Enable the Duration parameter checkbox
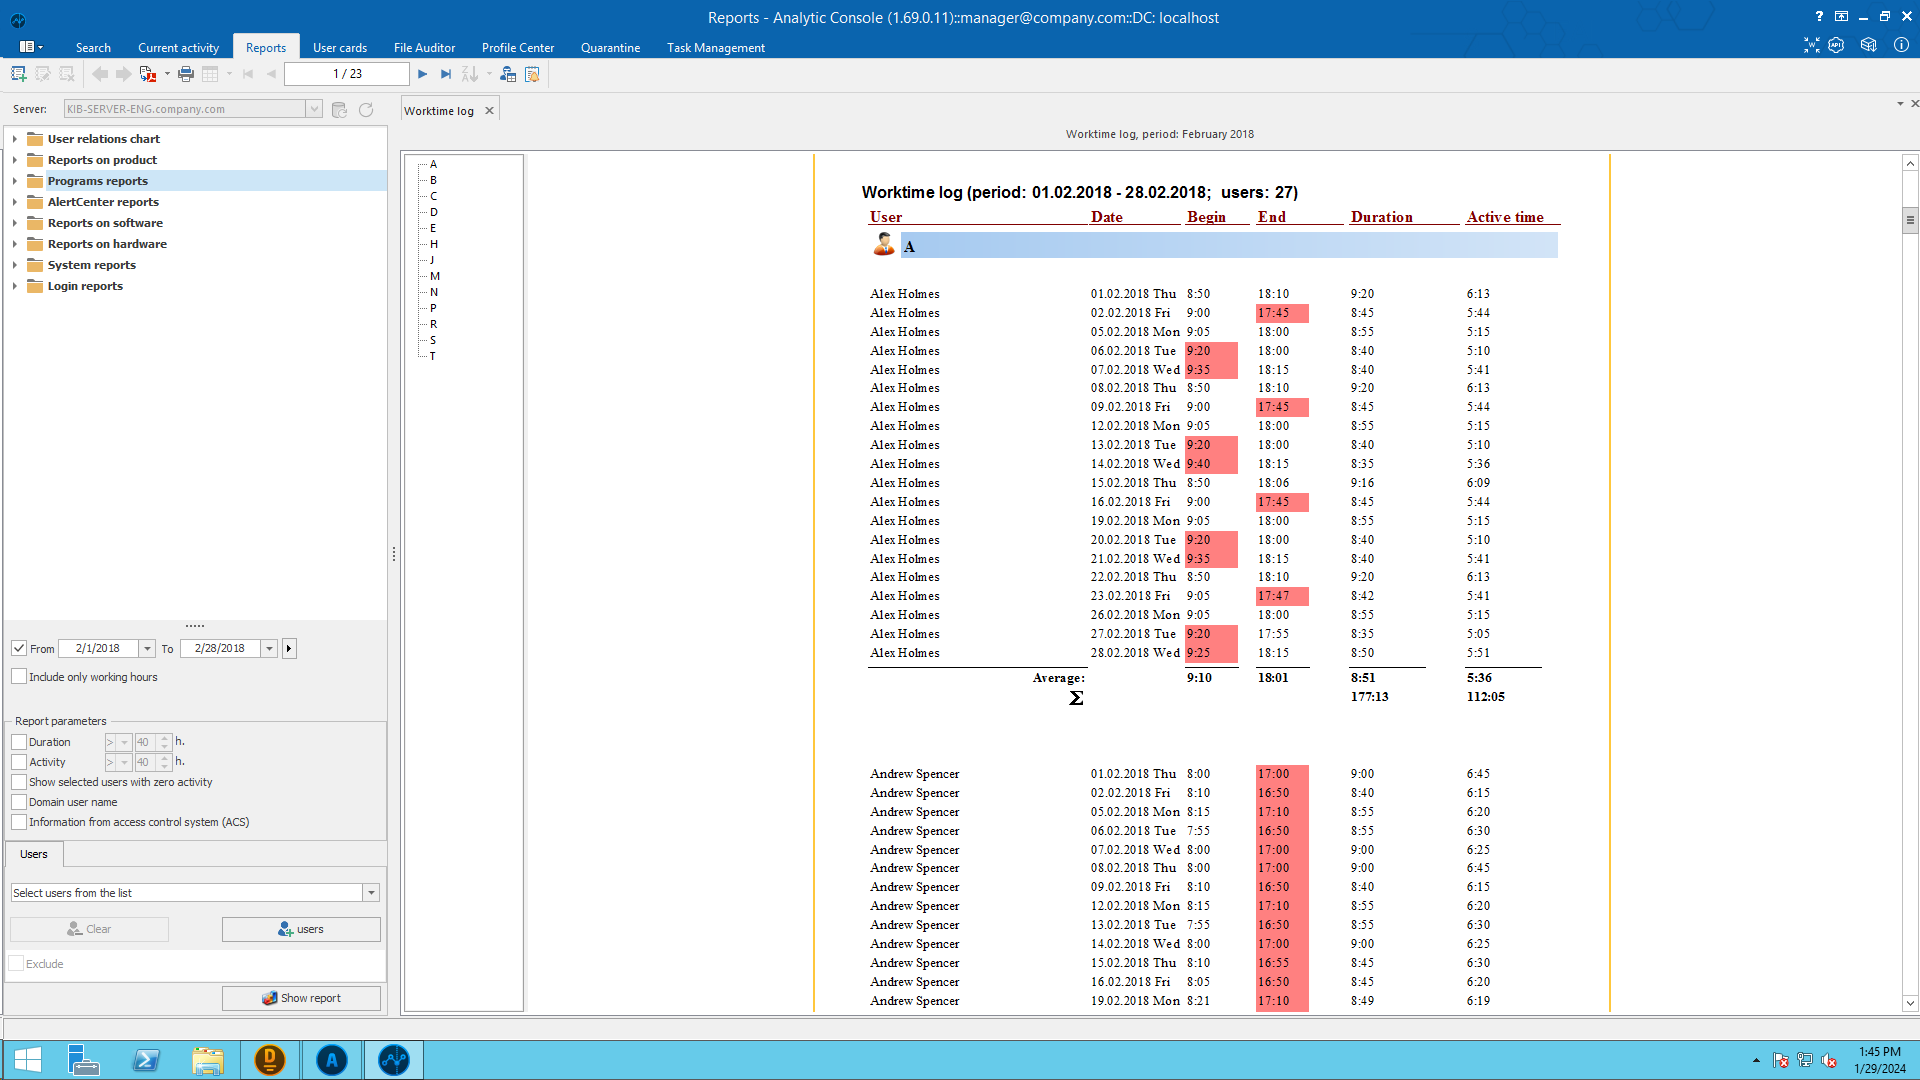Screen dimensions: 1920x1080 pyautogui.click(x=19, y=742)
